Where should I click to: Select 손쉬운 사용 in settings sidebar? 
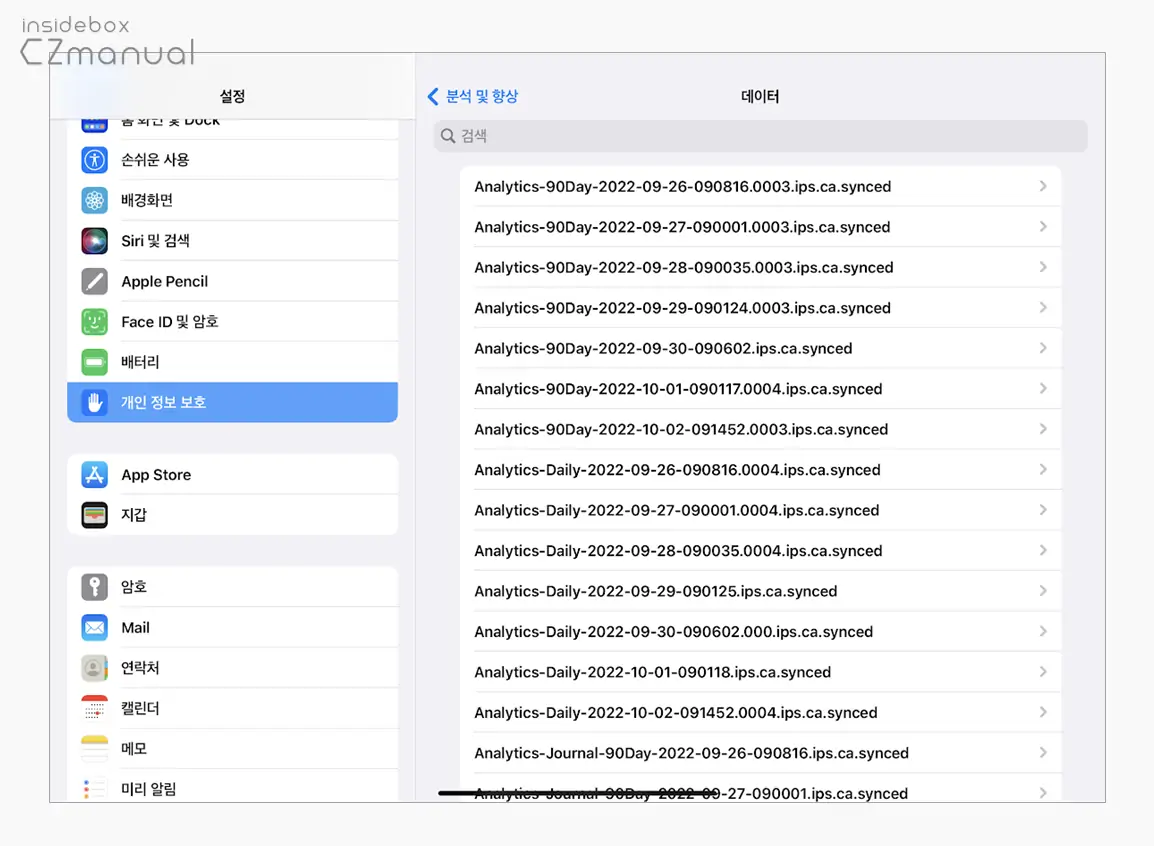click(x=233, y=160)
